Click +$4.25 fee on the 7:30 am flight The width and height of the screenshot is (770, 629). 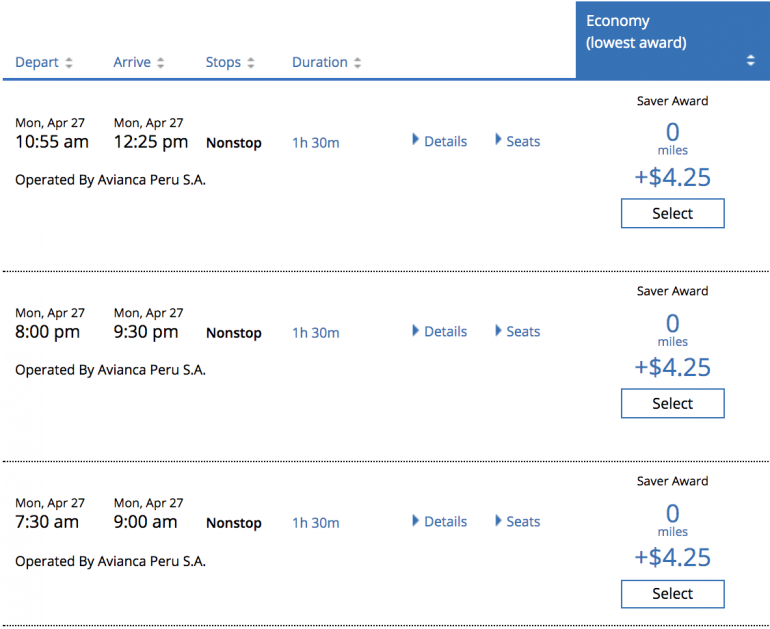coord(672,557)
